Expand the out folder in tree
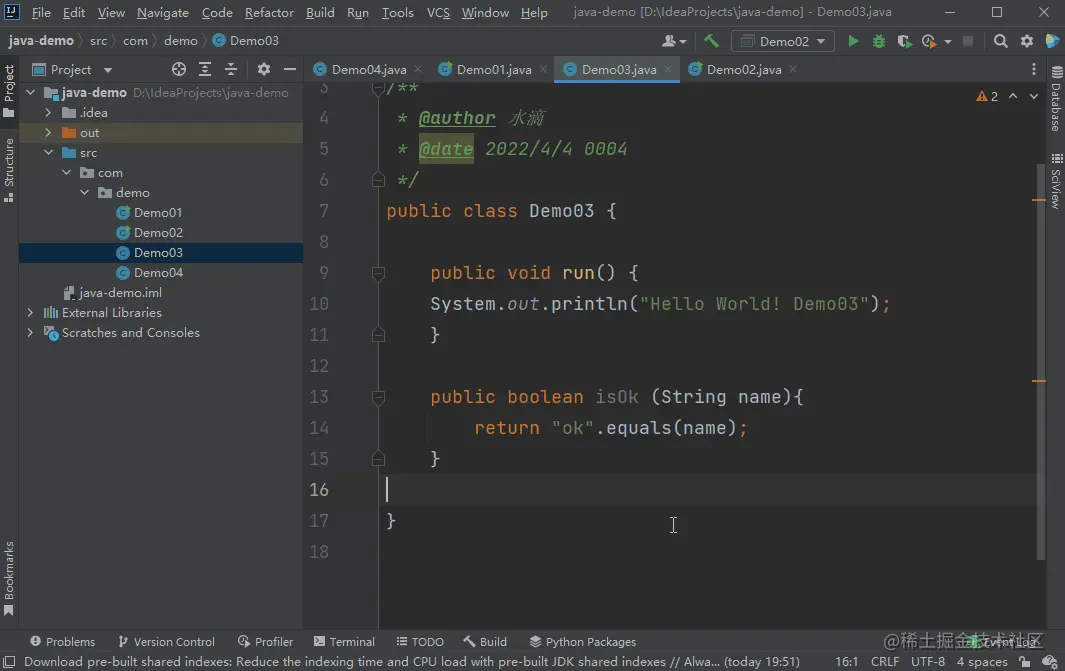 [x=48, y=133]
